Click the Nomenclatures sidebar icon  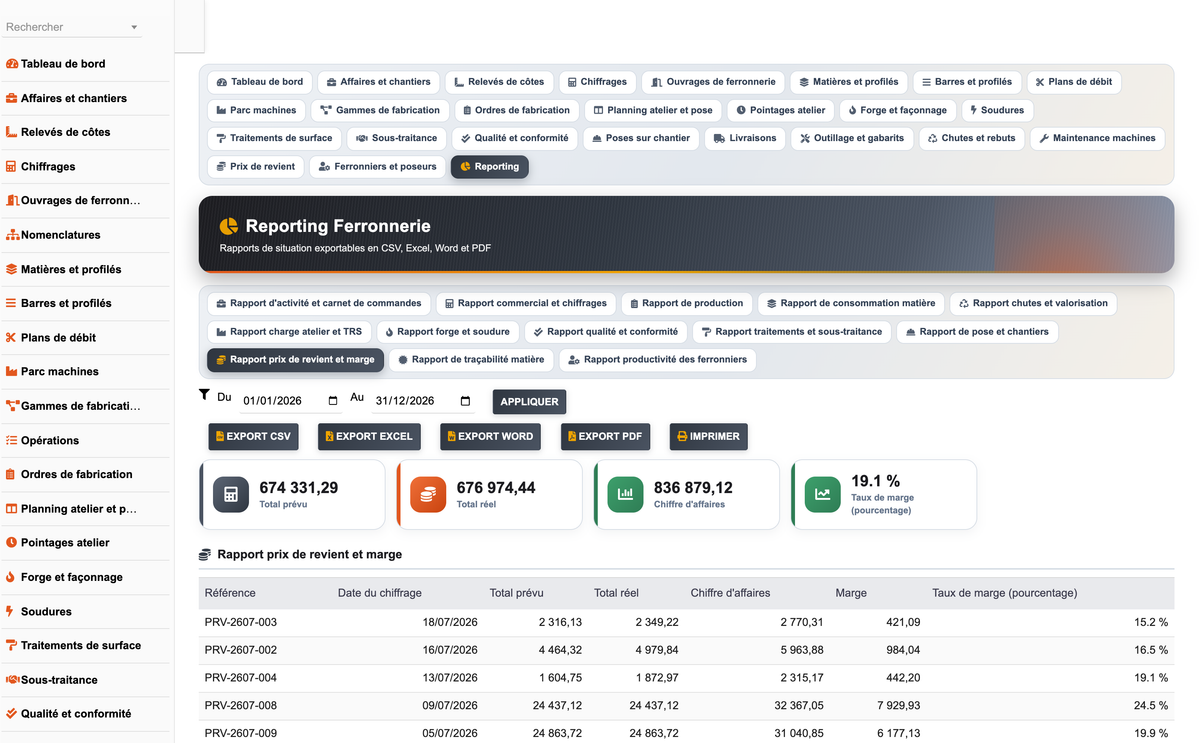(12, 235)
